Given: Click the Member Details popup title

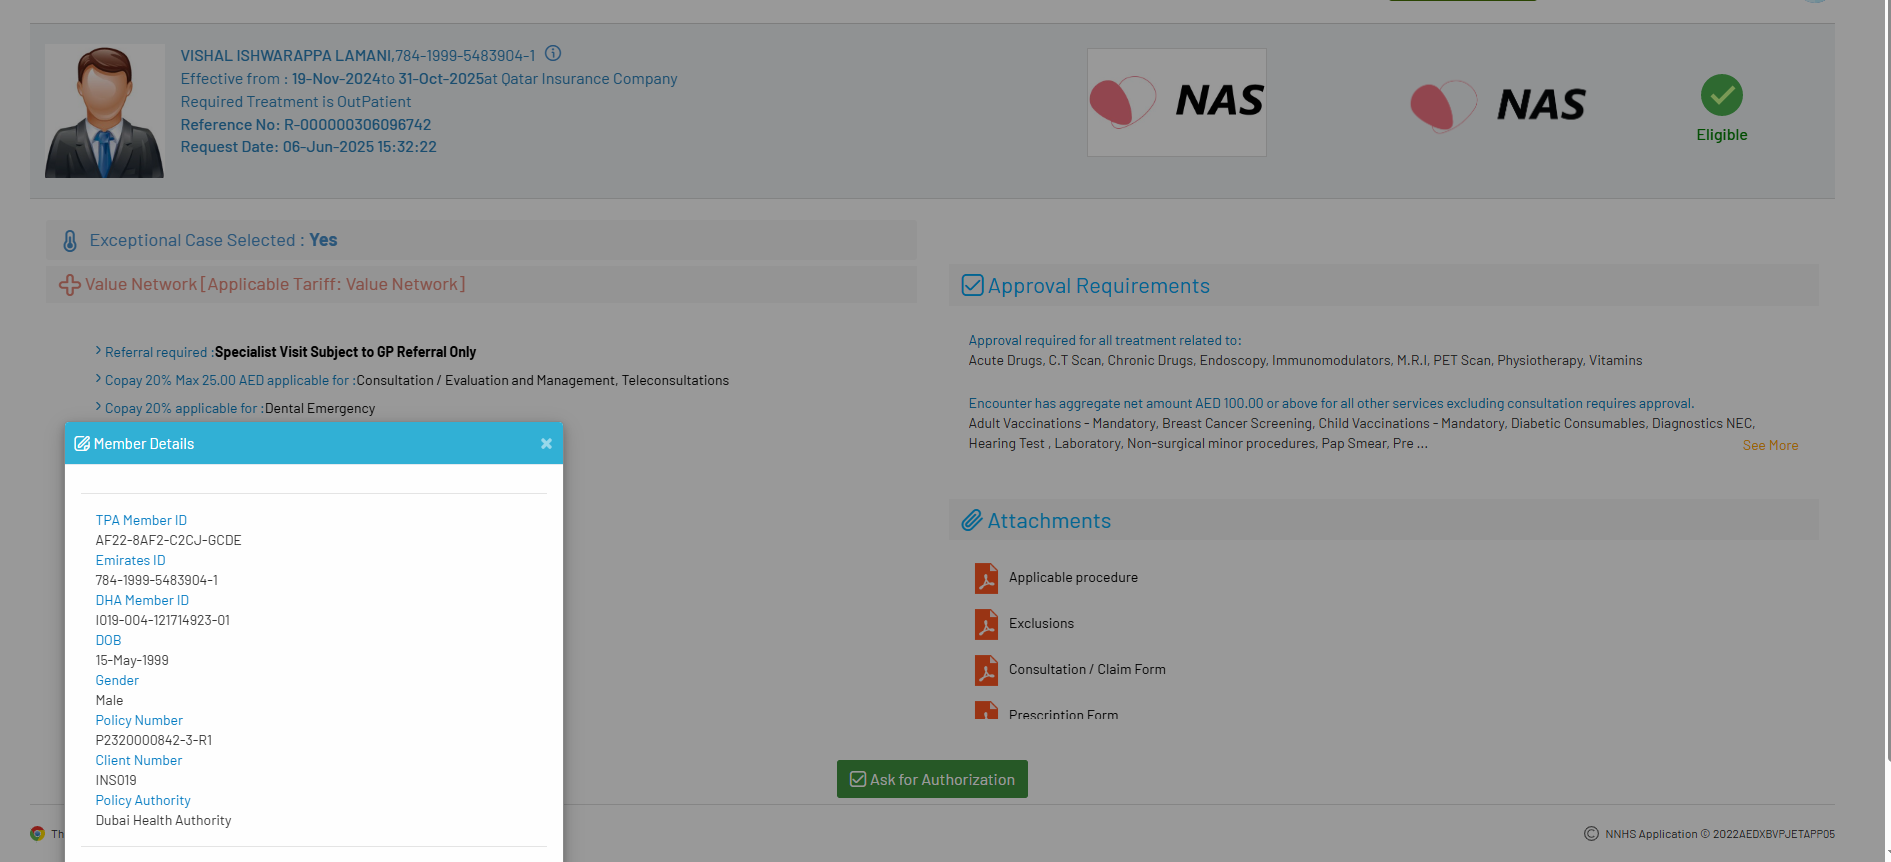Looking at the screenshot, I should (144, 444).
